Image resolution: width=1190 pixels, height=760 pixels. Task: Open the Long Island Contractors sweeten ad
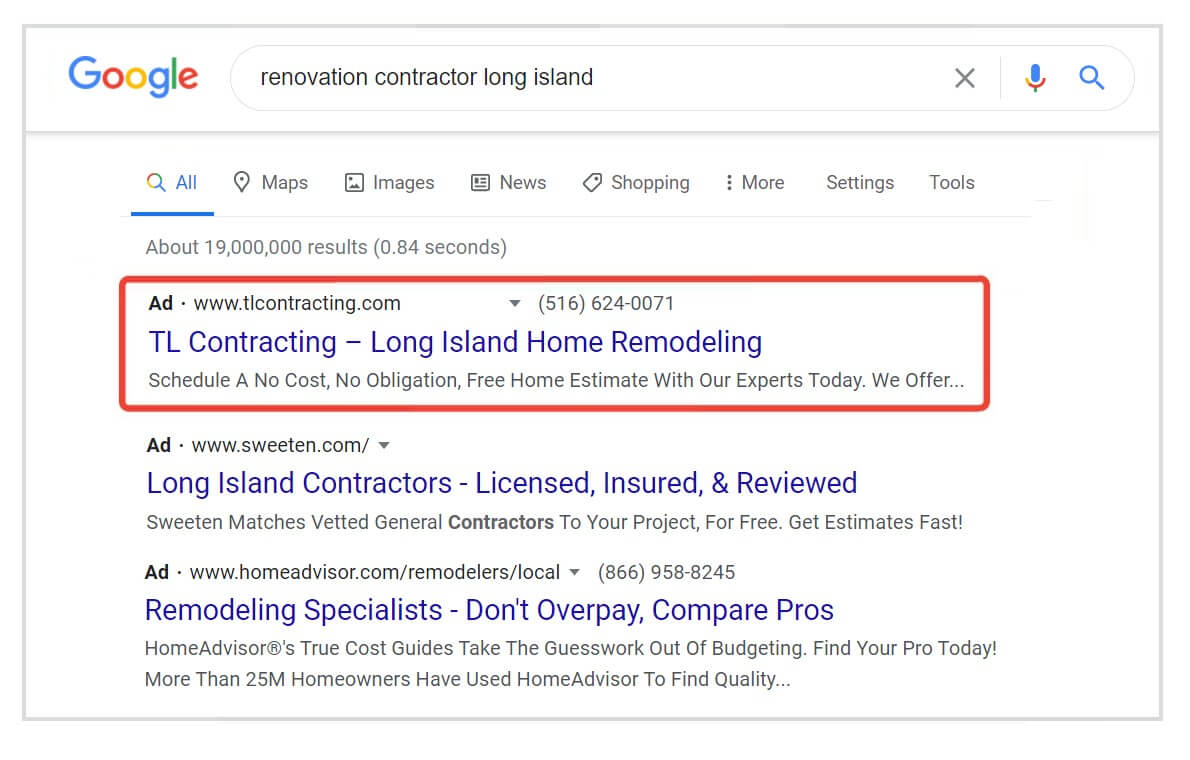coord(501,483)
